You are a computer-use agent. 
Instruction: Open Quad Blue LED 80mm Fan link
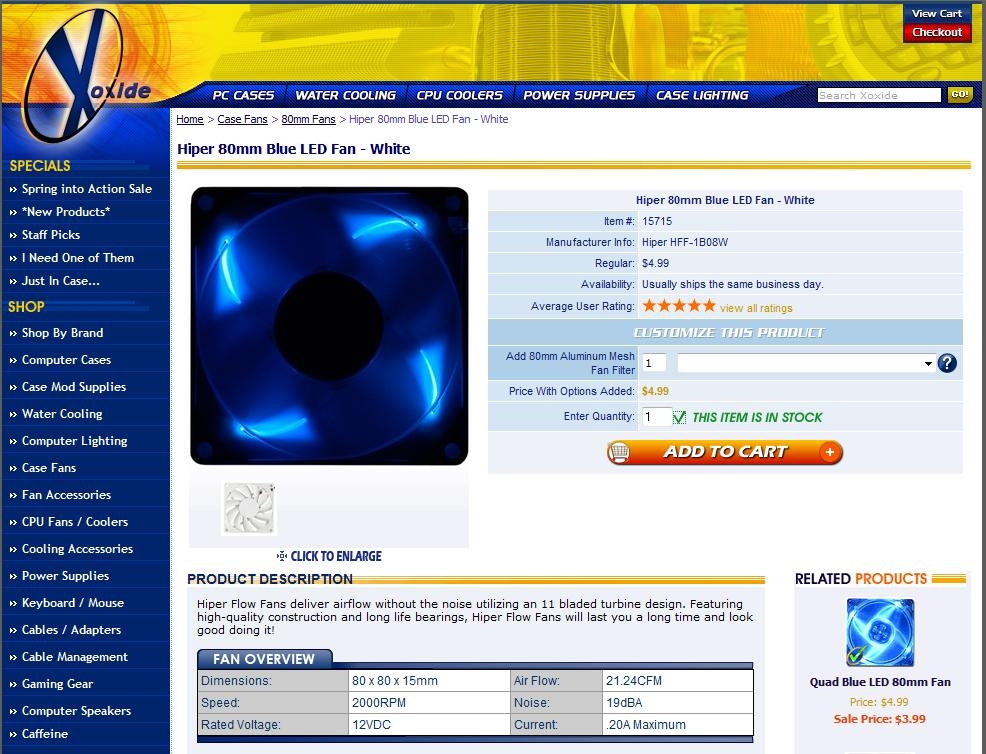click(880, 682)
